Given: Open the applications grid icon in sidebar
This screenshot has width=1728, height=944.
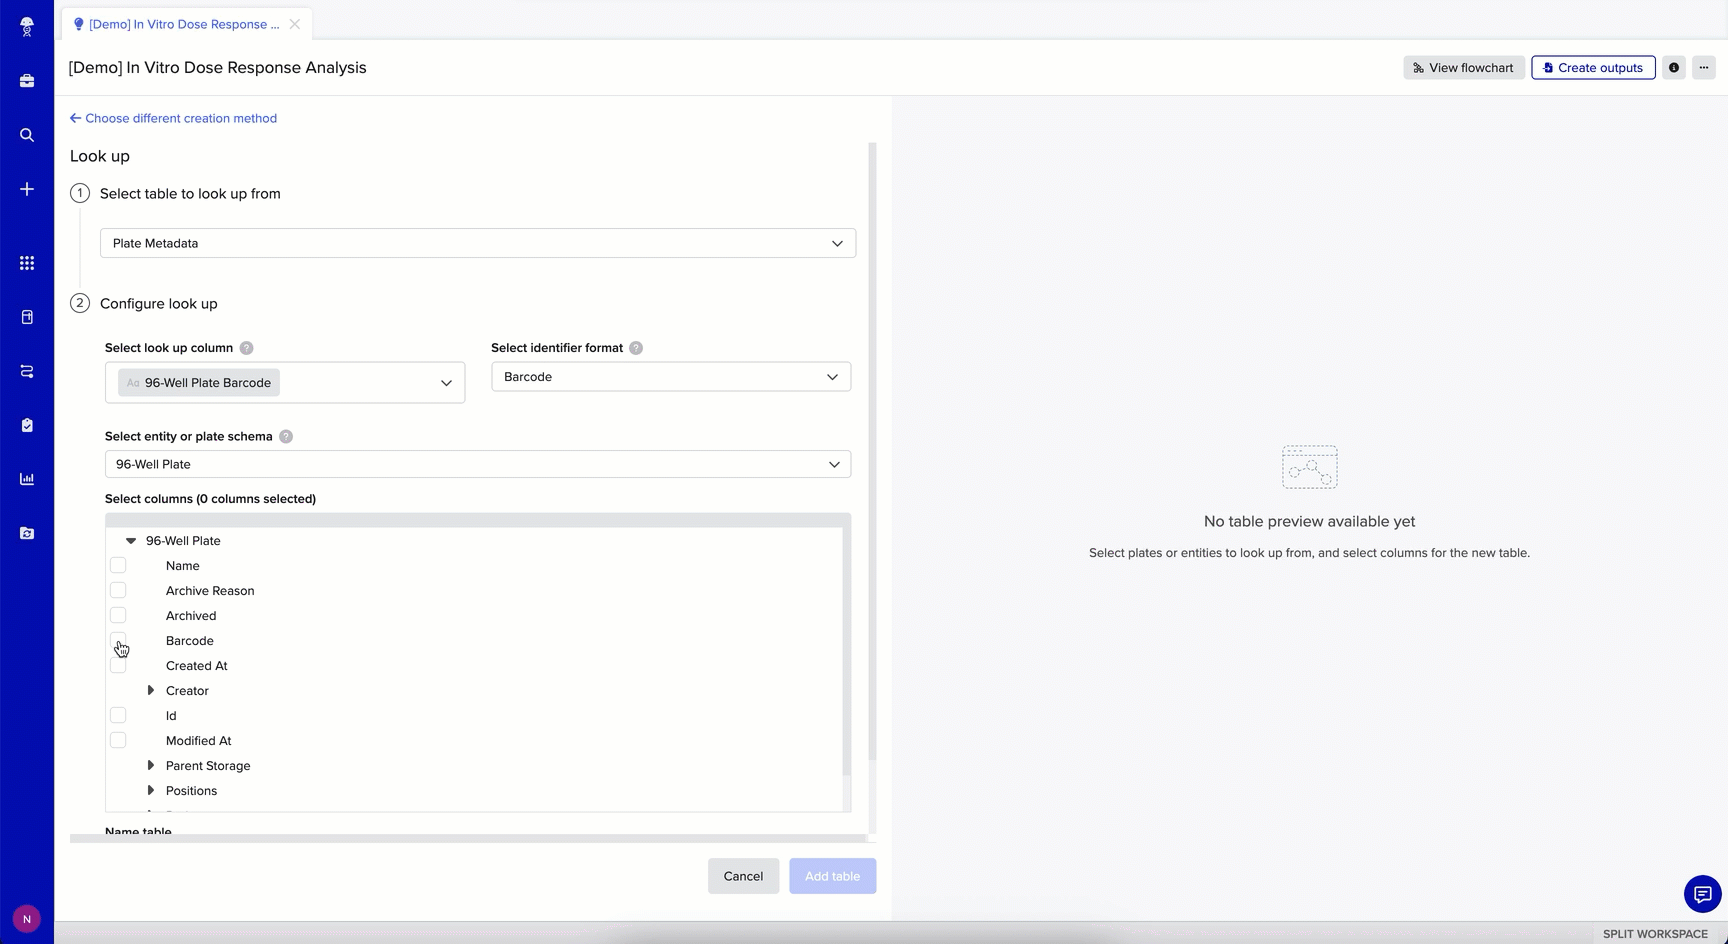Looking at the screenshot, I should coord(27,263).
